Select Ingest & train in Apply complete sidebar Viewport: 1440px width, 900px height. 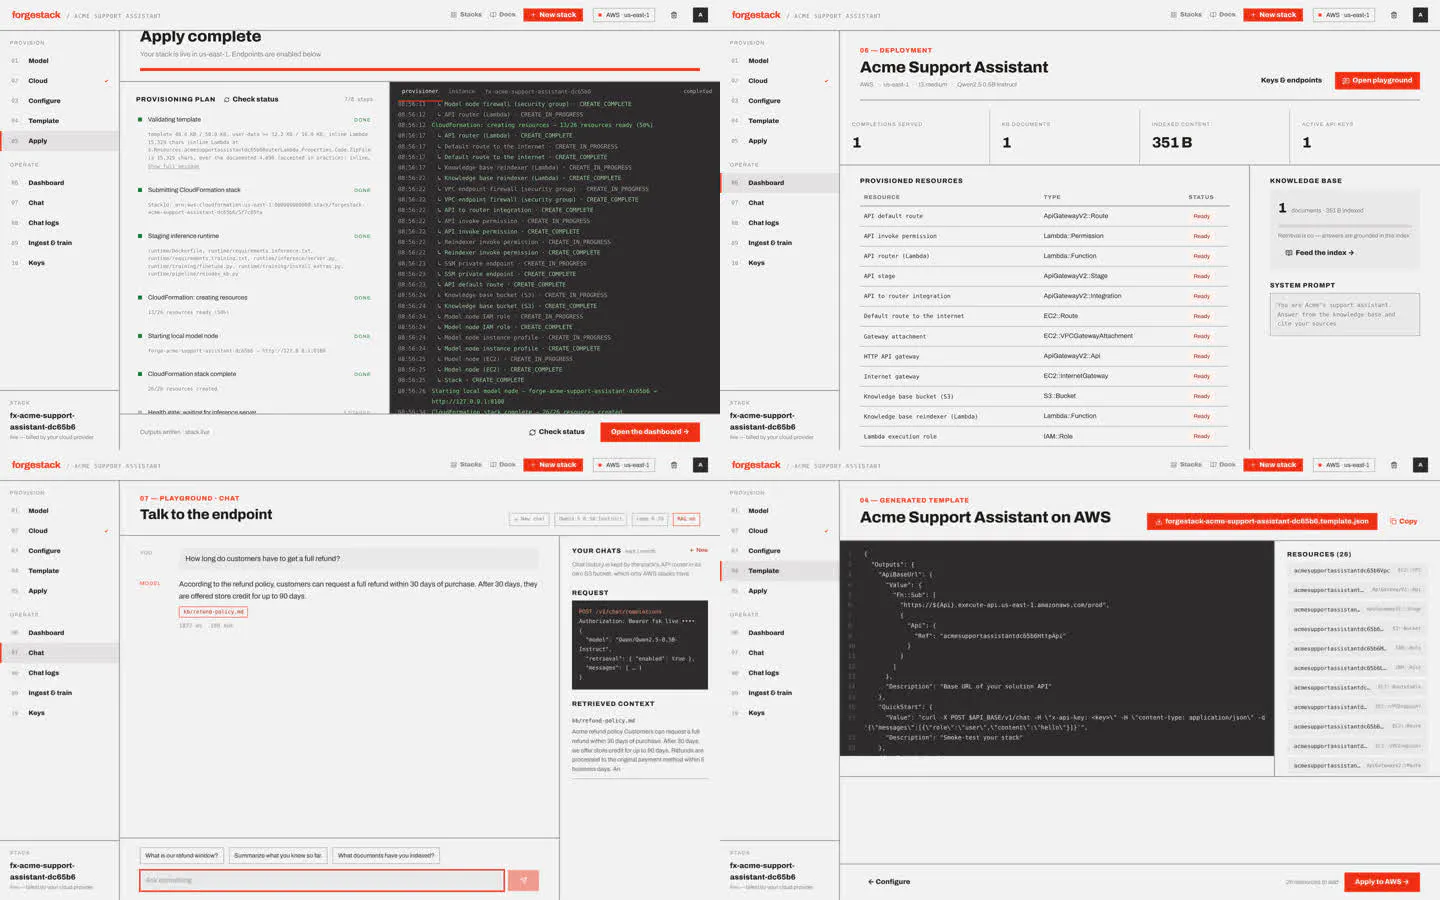click(60, 243)
